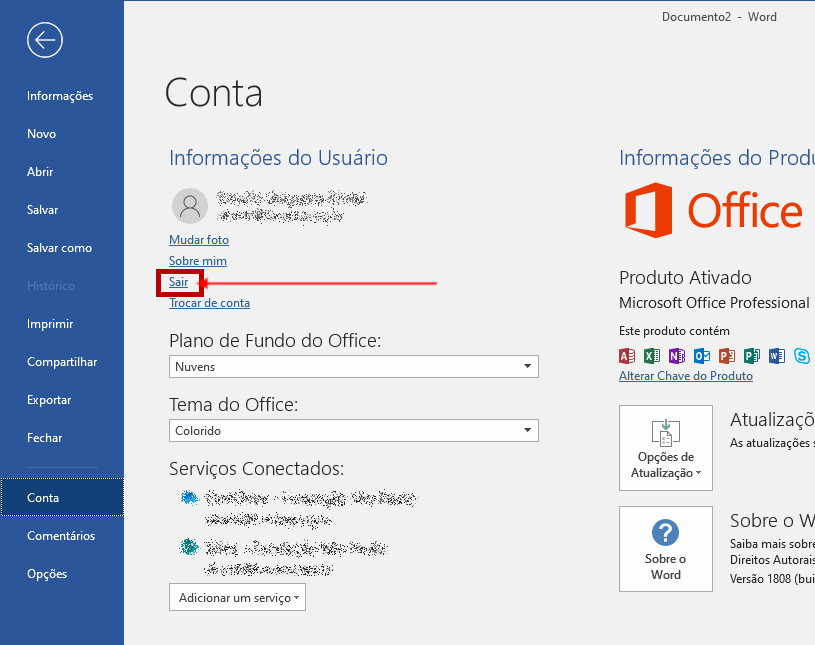Open the Tema do Office dropdown showing Colorido
The height and width of the screenshot is (645, 815).
353,430
